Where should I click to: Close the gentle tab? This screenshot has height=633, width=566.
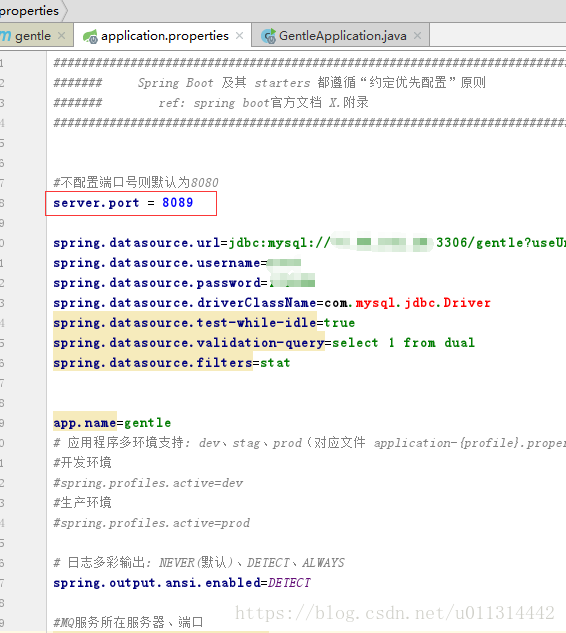(x=61, y=36)
